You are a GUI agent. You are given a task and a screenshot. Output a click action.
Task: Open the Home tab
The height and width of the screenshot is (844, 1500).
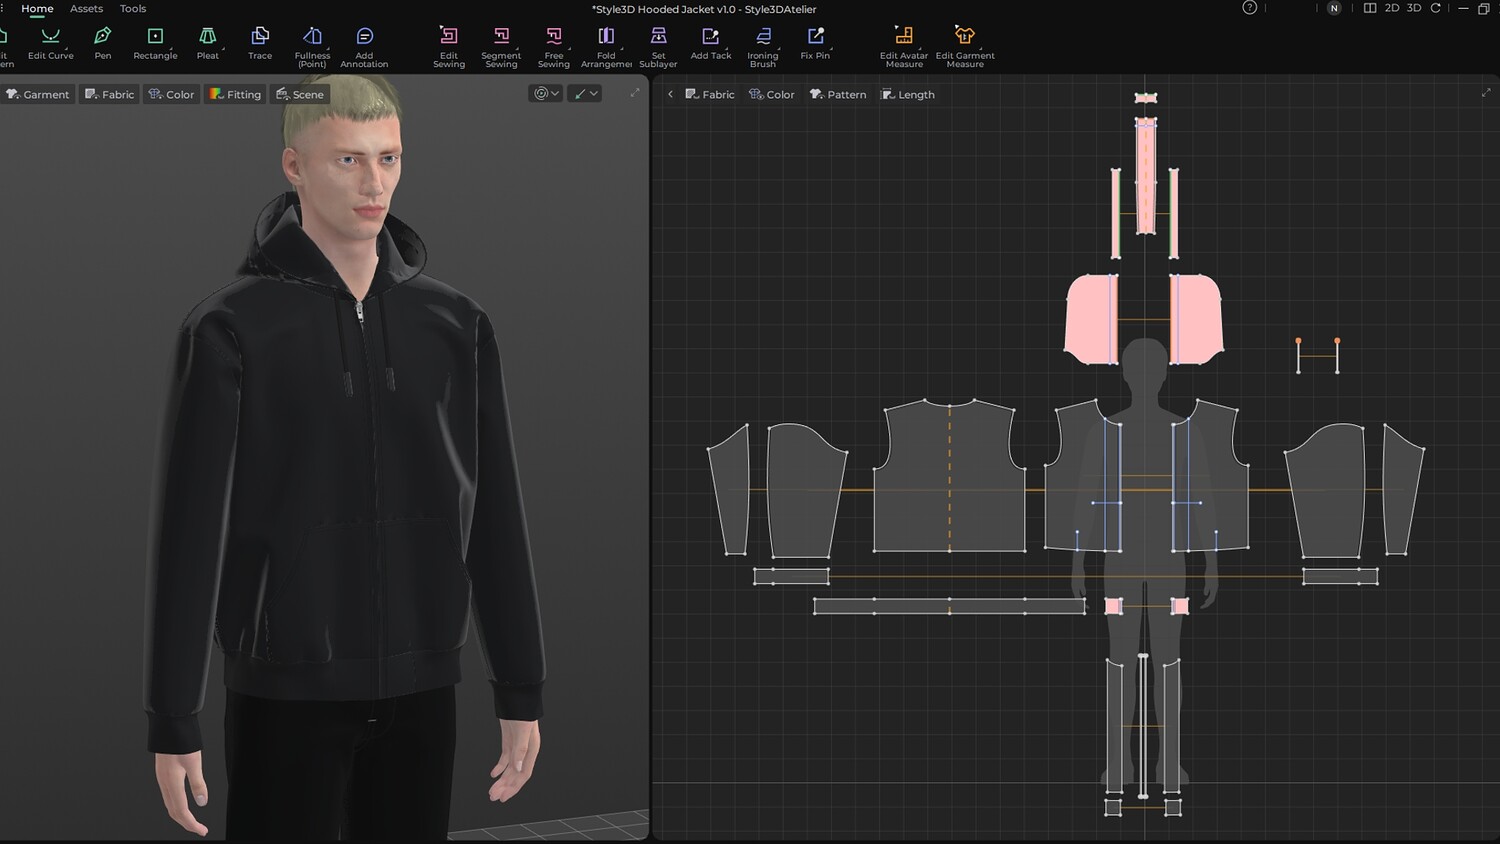click(x=37, y=9)
